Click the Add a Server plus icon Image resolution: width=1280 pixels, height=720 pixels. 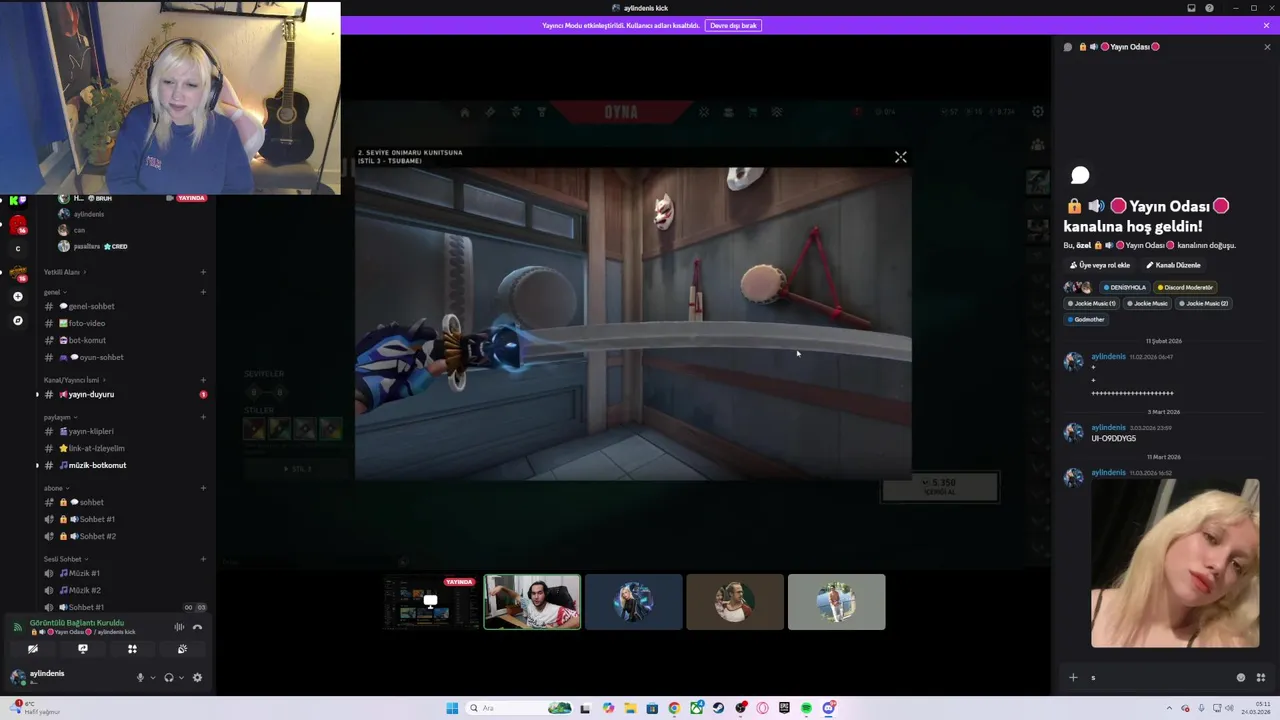click(x=17, y=297)
